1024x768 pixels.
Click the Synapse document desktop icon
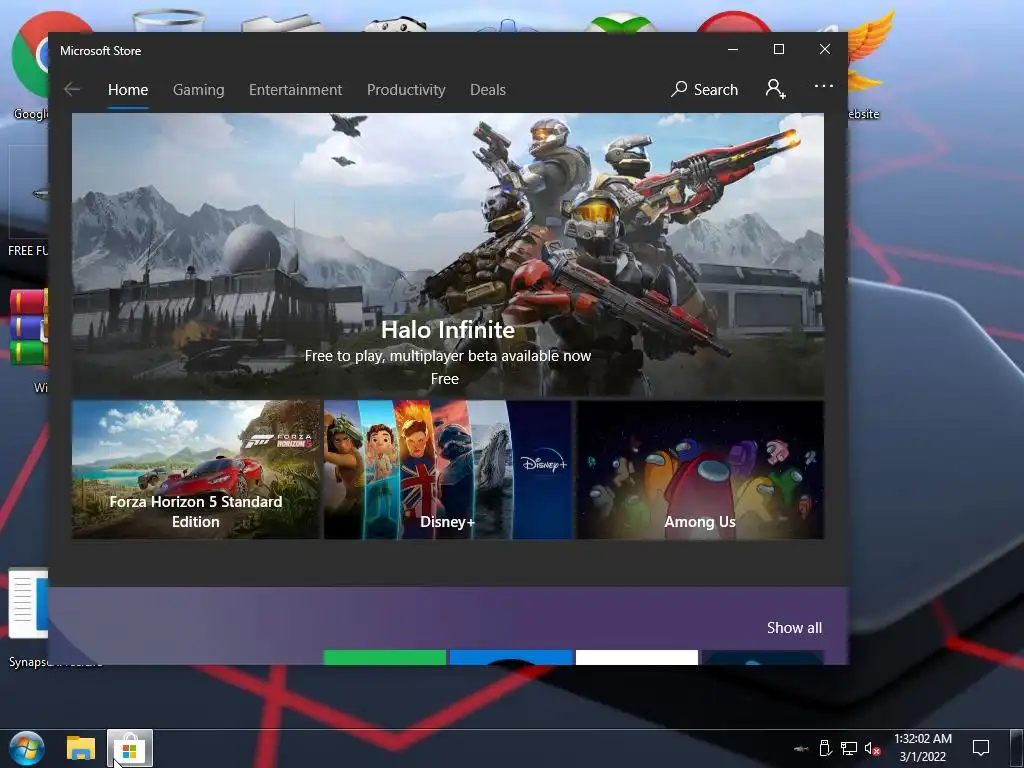[x=28, y=603]
